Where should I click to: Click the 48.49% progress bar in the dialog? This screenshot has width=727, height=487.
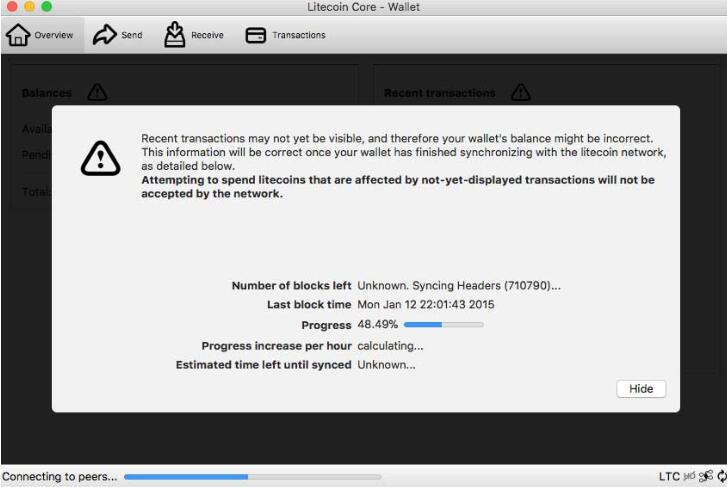[444, 325]
